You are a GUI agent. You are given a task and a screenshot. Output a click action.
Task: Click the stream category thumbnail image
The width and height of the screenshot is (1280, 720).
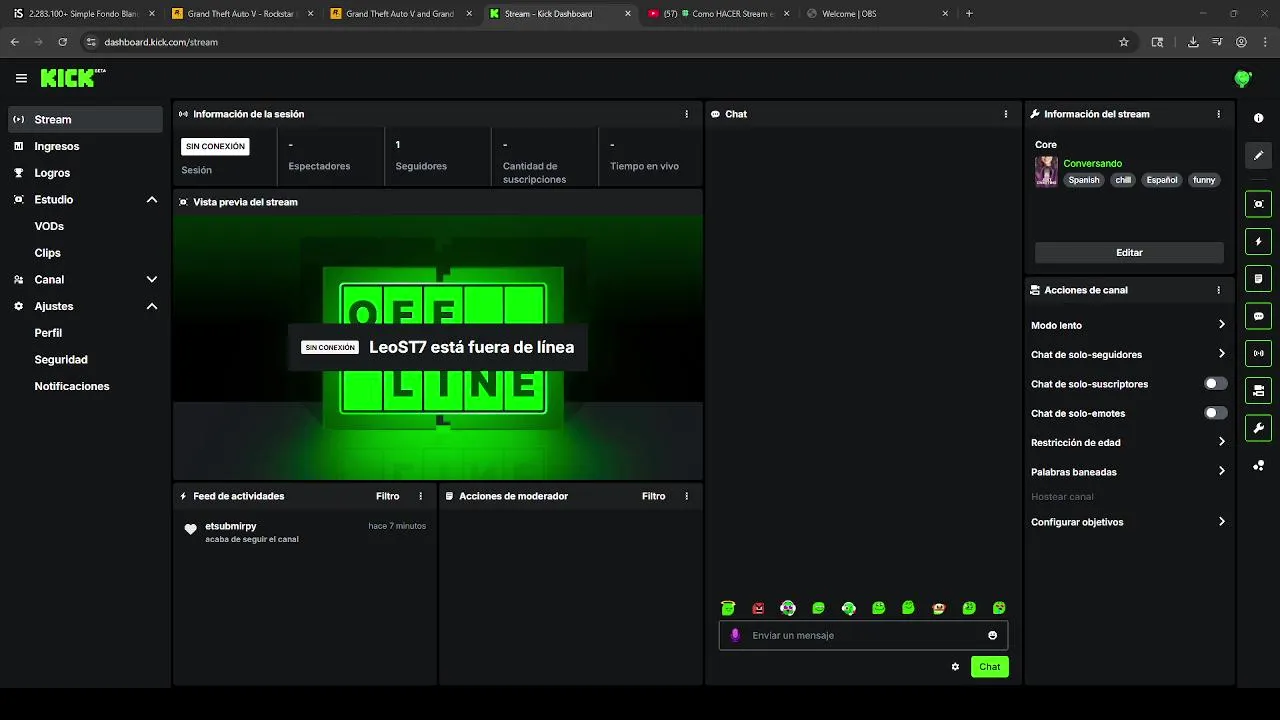click(x=1046, y=171)
